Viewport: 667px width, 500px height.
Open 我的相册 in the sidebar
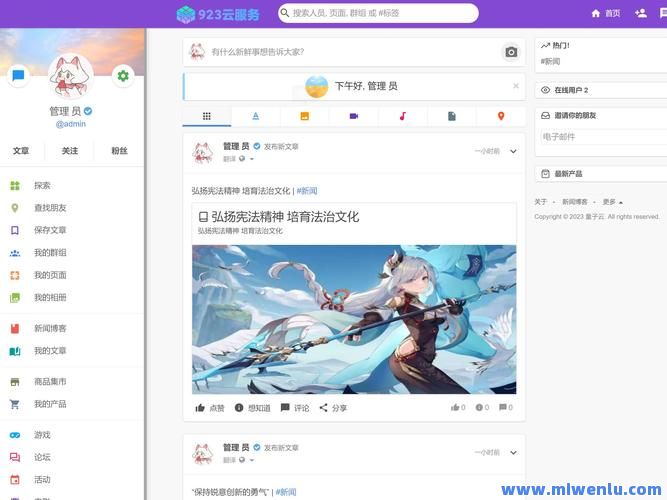[50, 297]
